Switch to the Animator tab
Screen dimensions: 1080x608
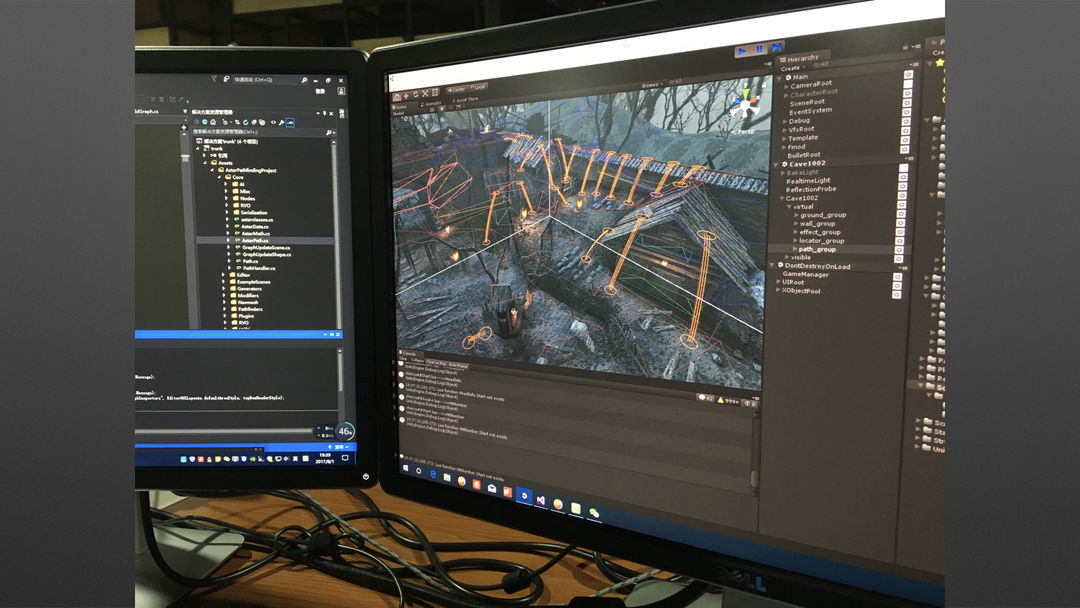tap(431, 104)
